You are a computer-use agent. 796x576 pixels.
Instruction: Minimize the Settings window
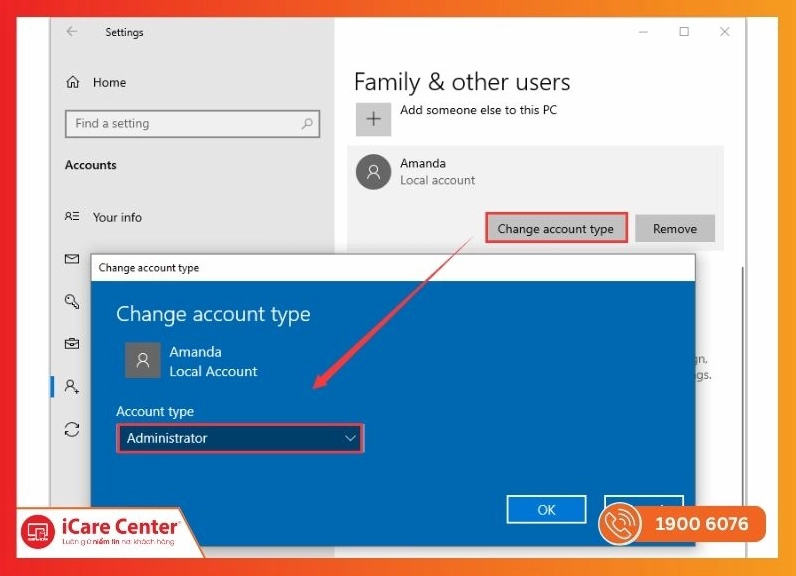643,32
